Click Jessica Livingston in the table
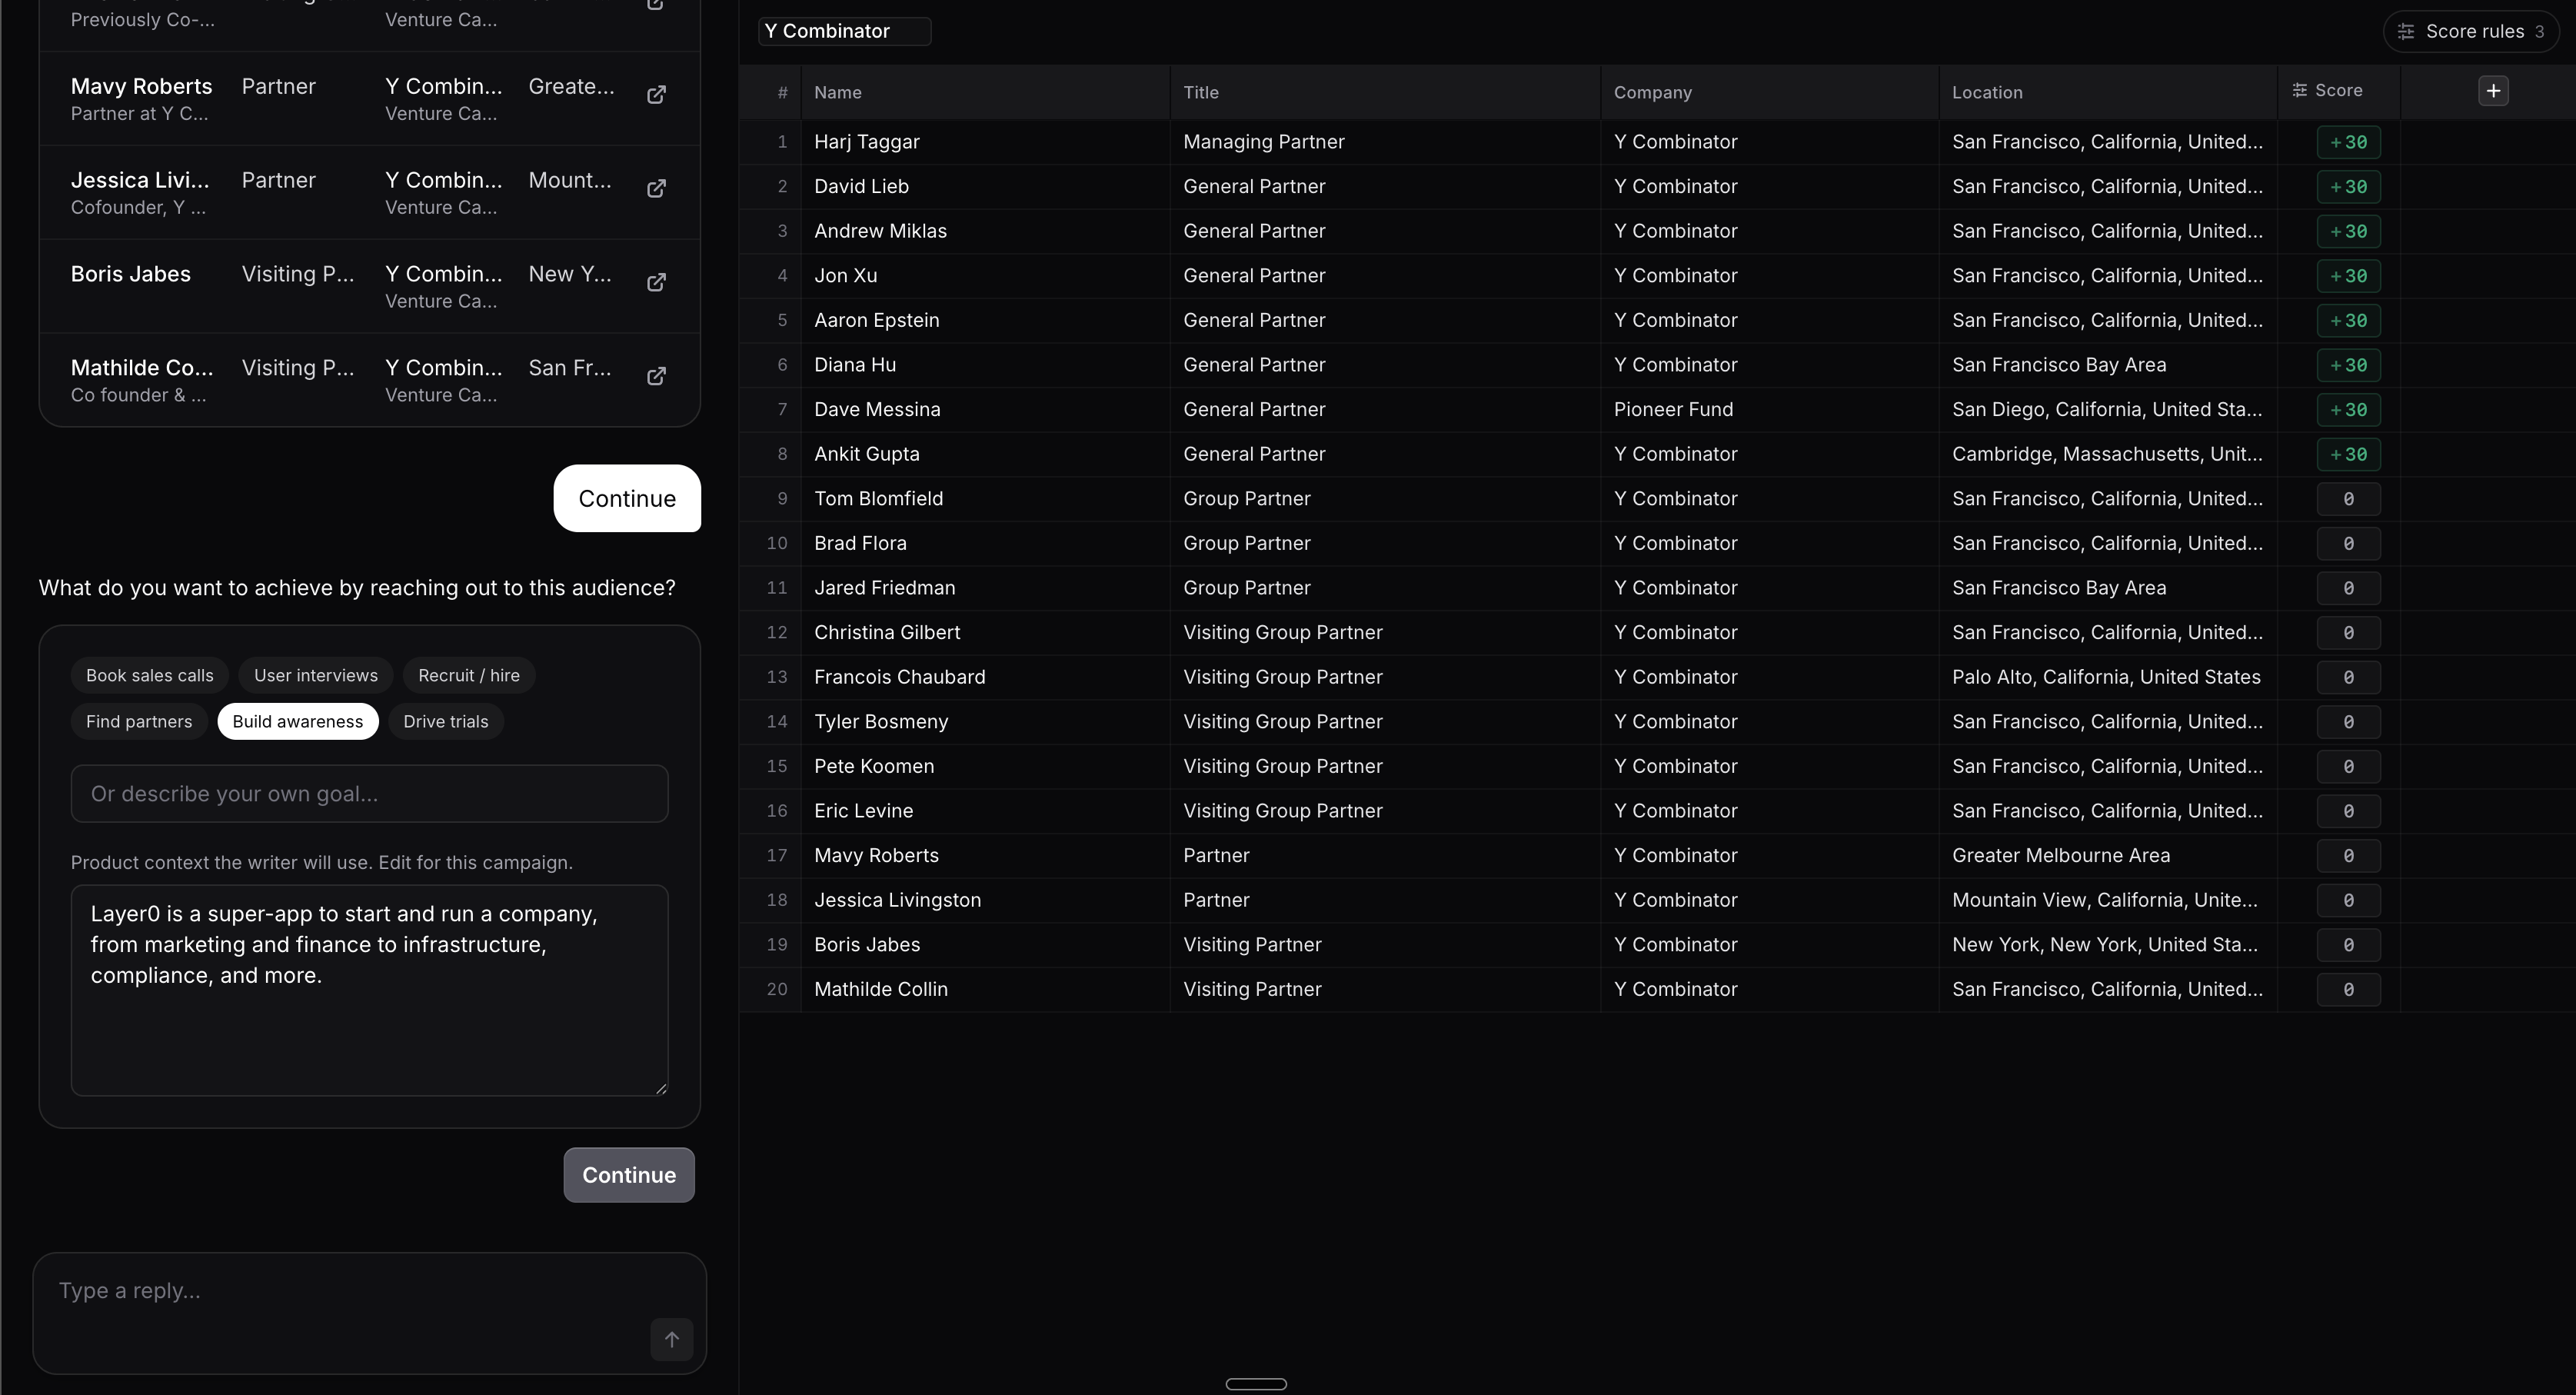 (x=898, y=900)
